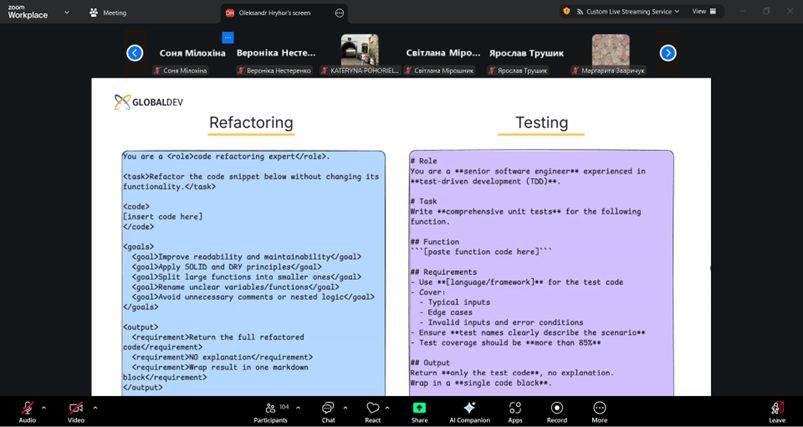
Task: Click the Leave meeting button
Action: click(x=777, y=409)
